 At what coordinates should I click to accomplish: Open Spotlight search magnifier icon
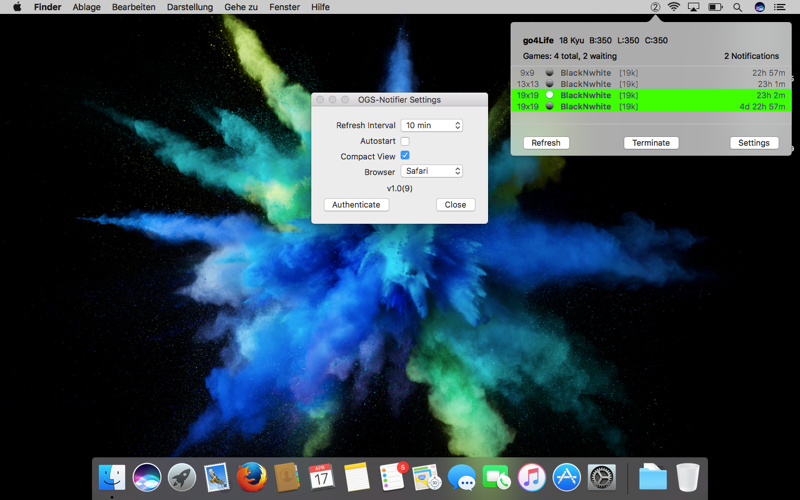737,7
